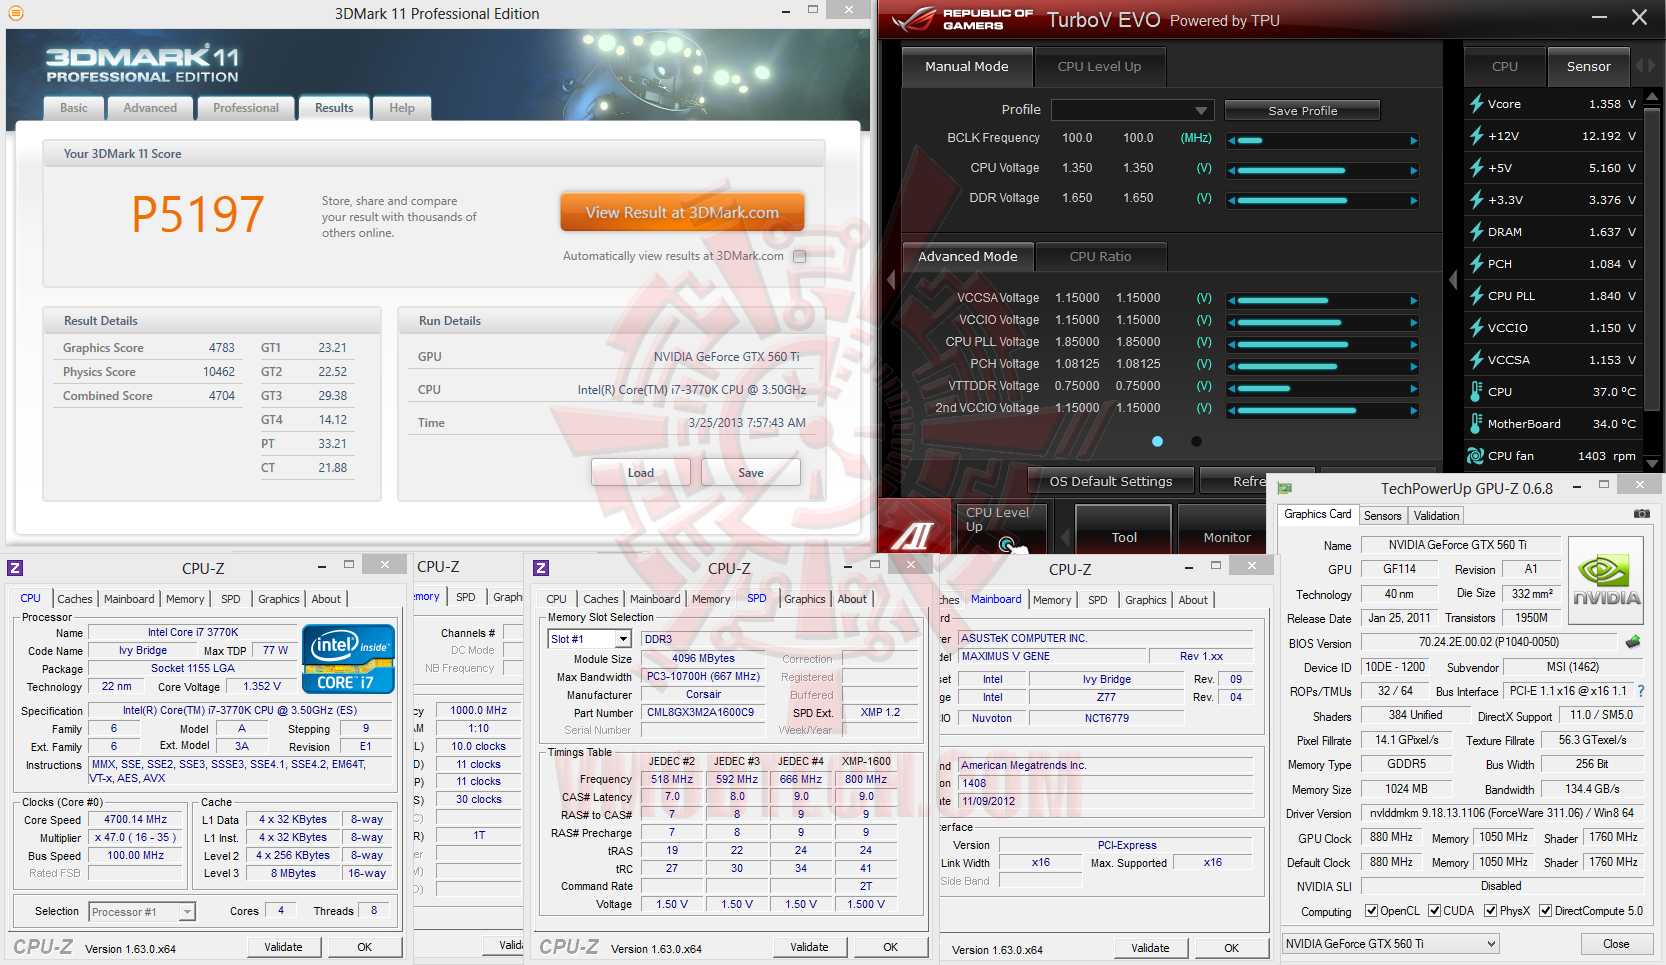Image resolution: width=1666 pixels, height=965 pixels.
Task: Select the Caches tab in CPU-Z CPU window
Action: point(75,599)
